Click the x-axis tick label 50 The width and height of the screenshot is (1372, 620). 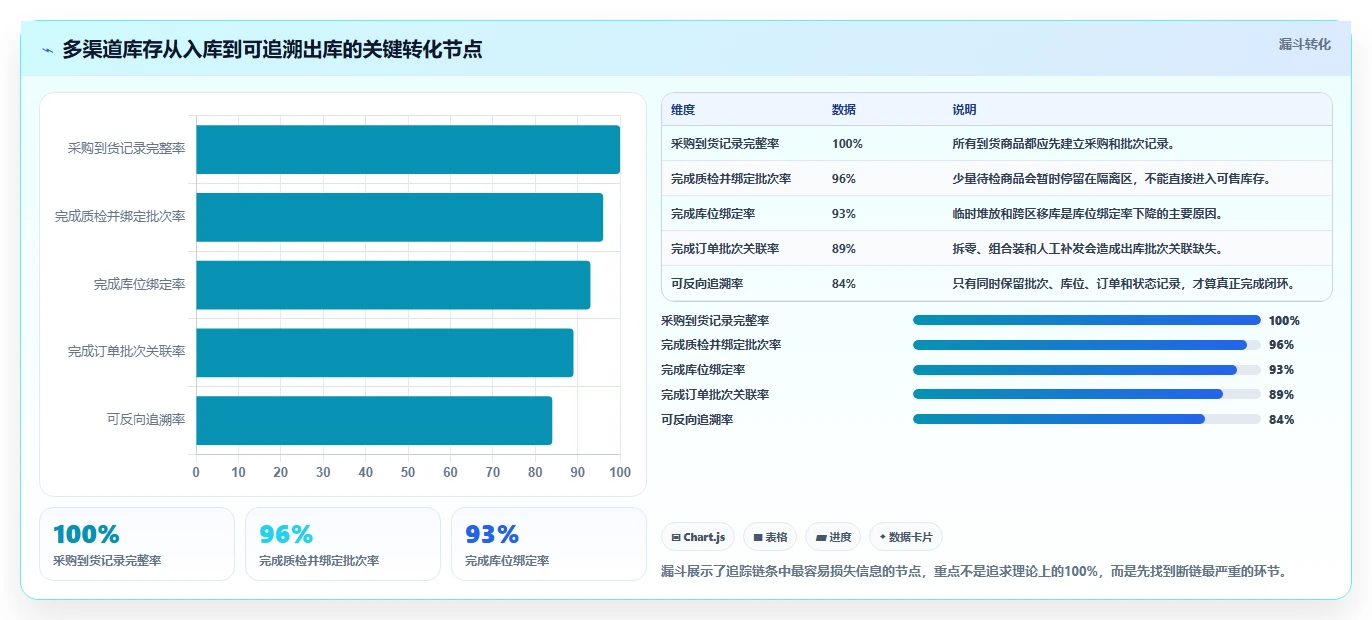408,472
